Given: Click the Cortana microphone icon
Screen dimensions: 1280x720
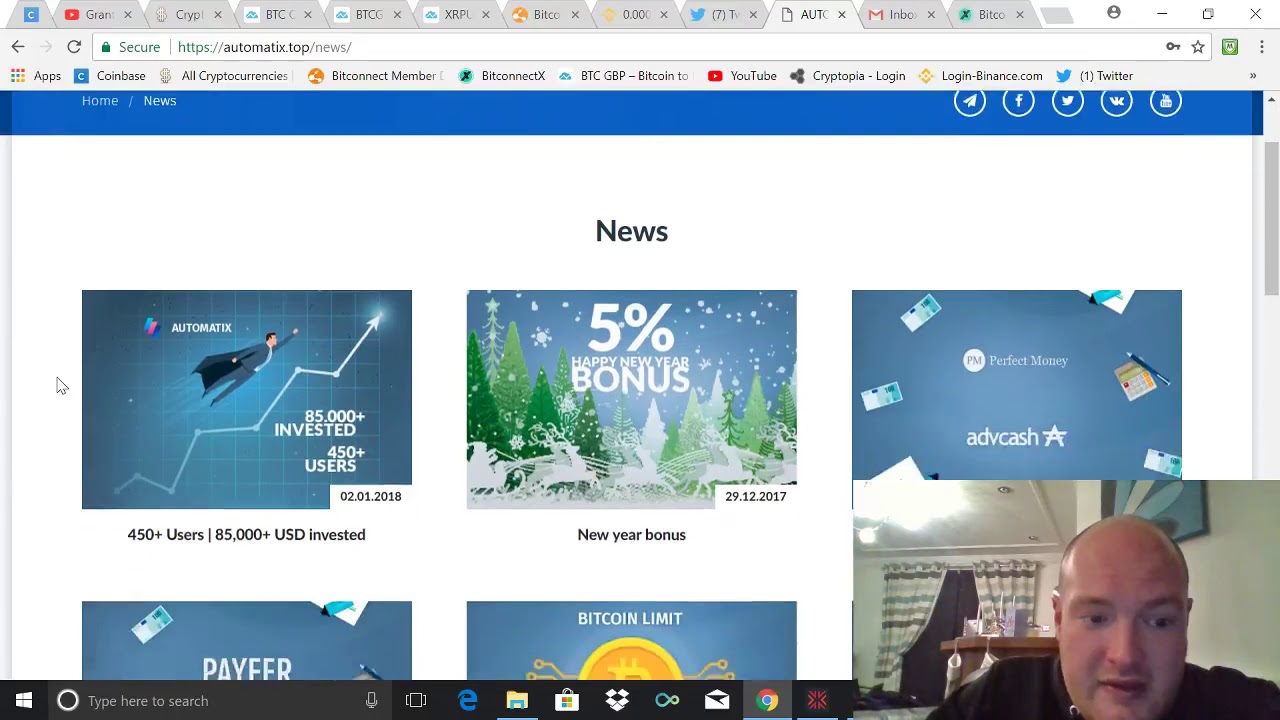Looking at the screenshot, I should [371, 701].
